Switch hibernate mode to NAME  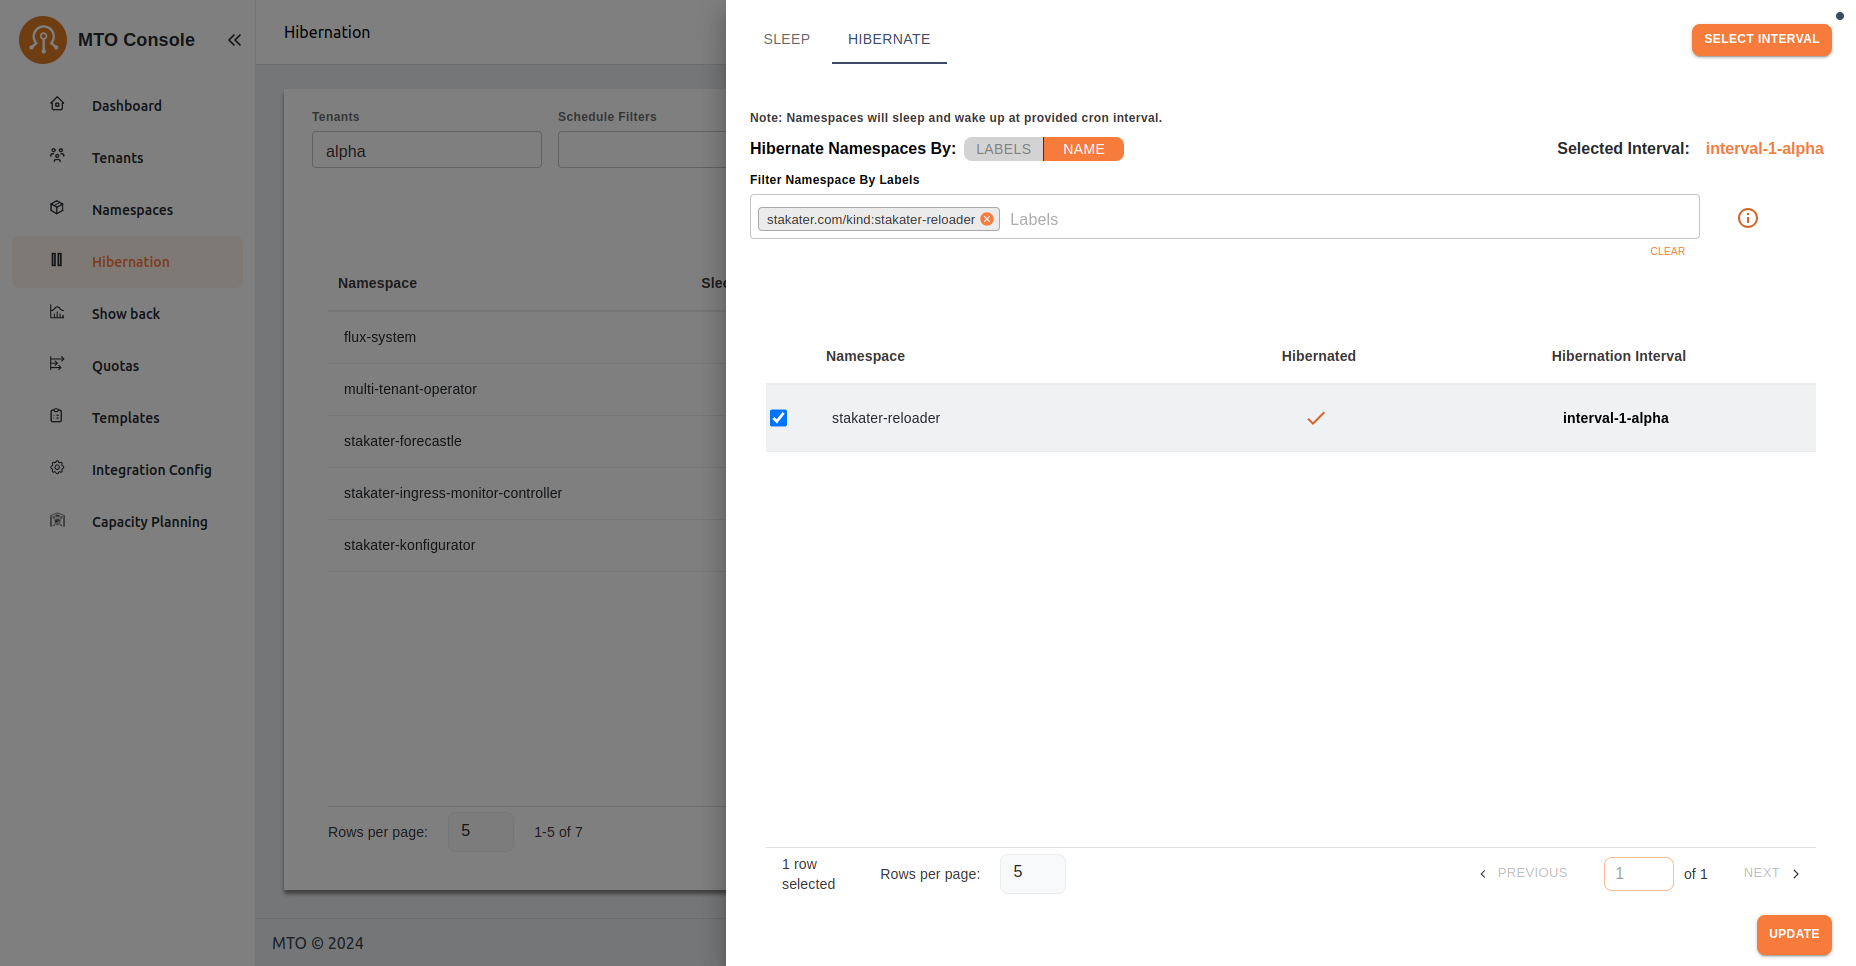pyautogui.click(x=1083, y=149)
